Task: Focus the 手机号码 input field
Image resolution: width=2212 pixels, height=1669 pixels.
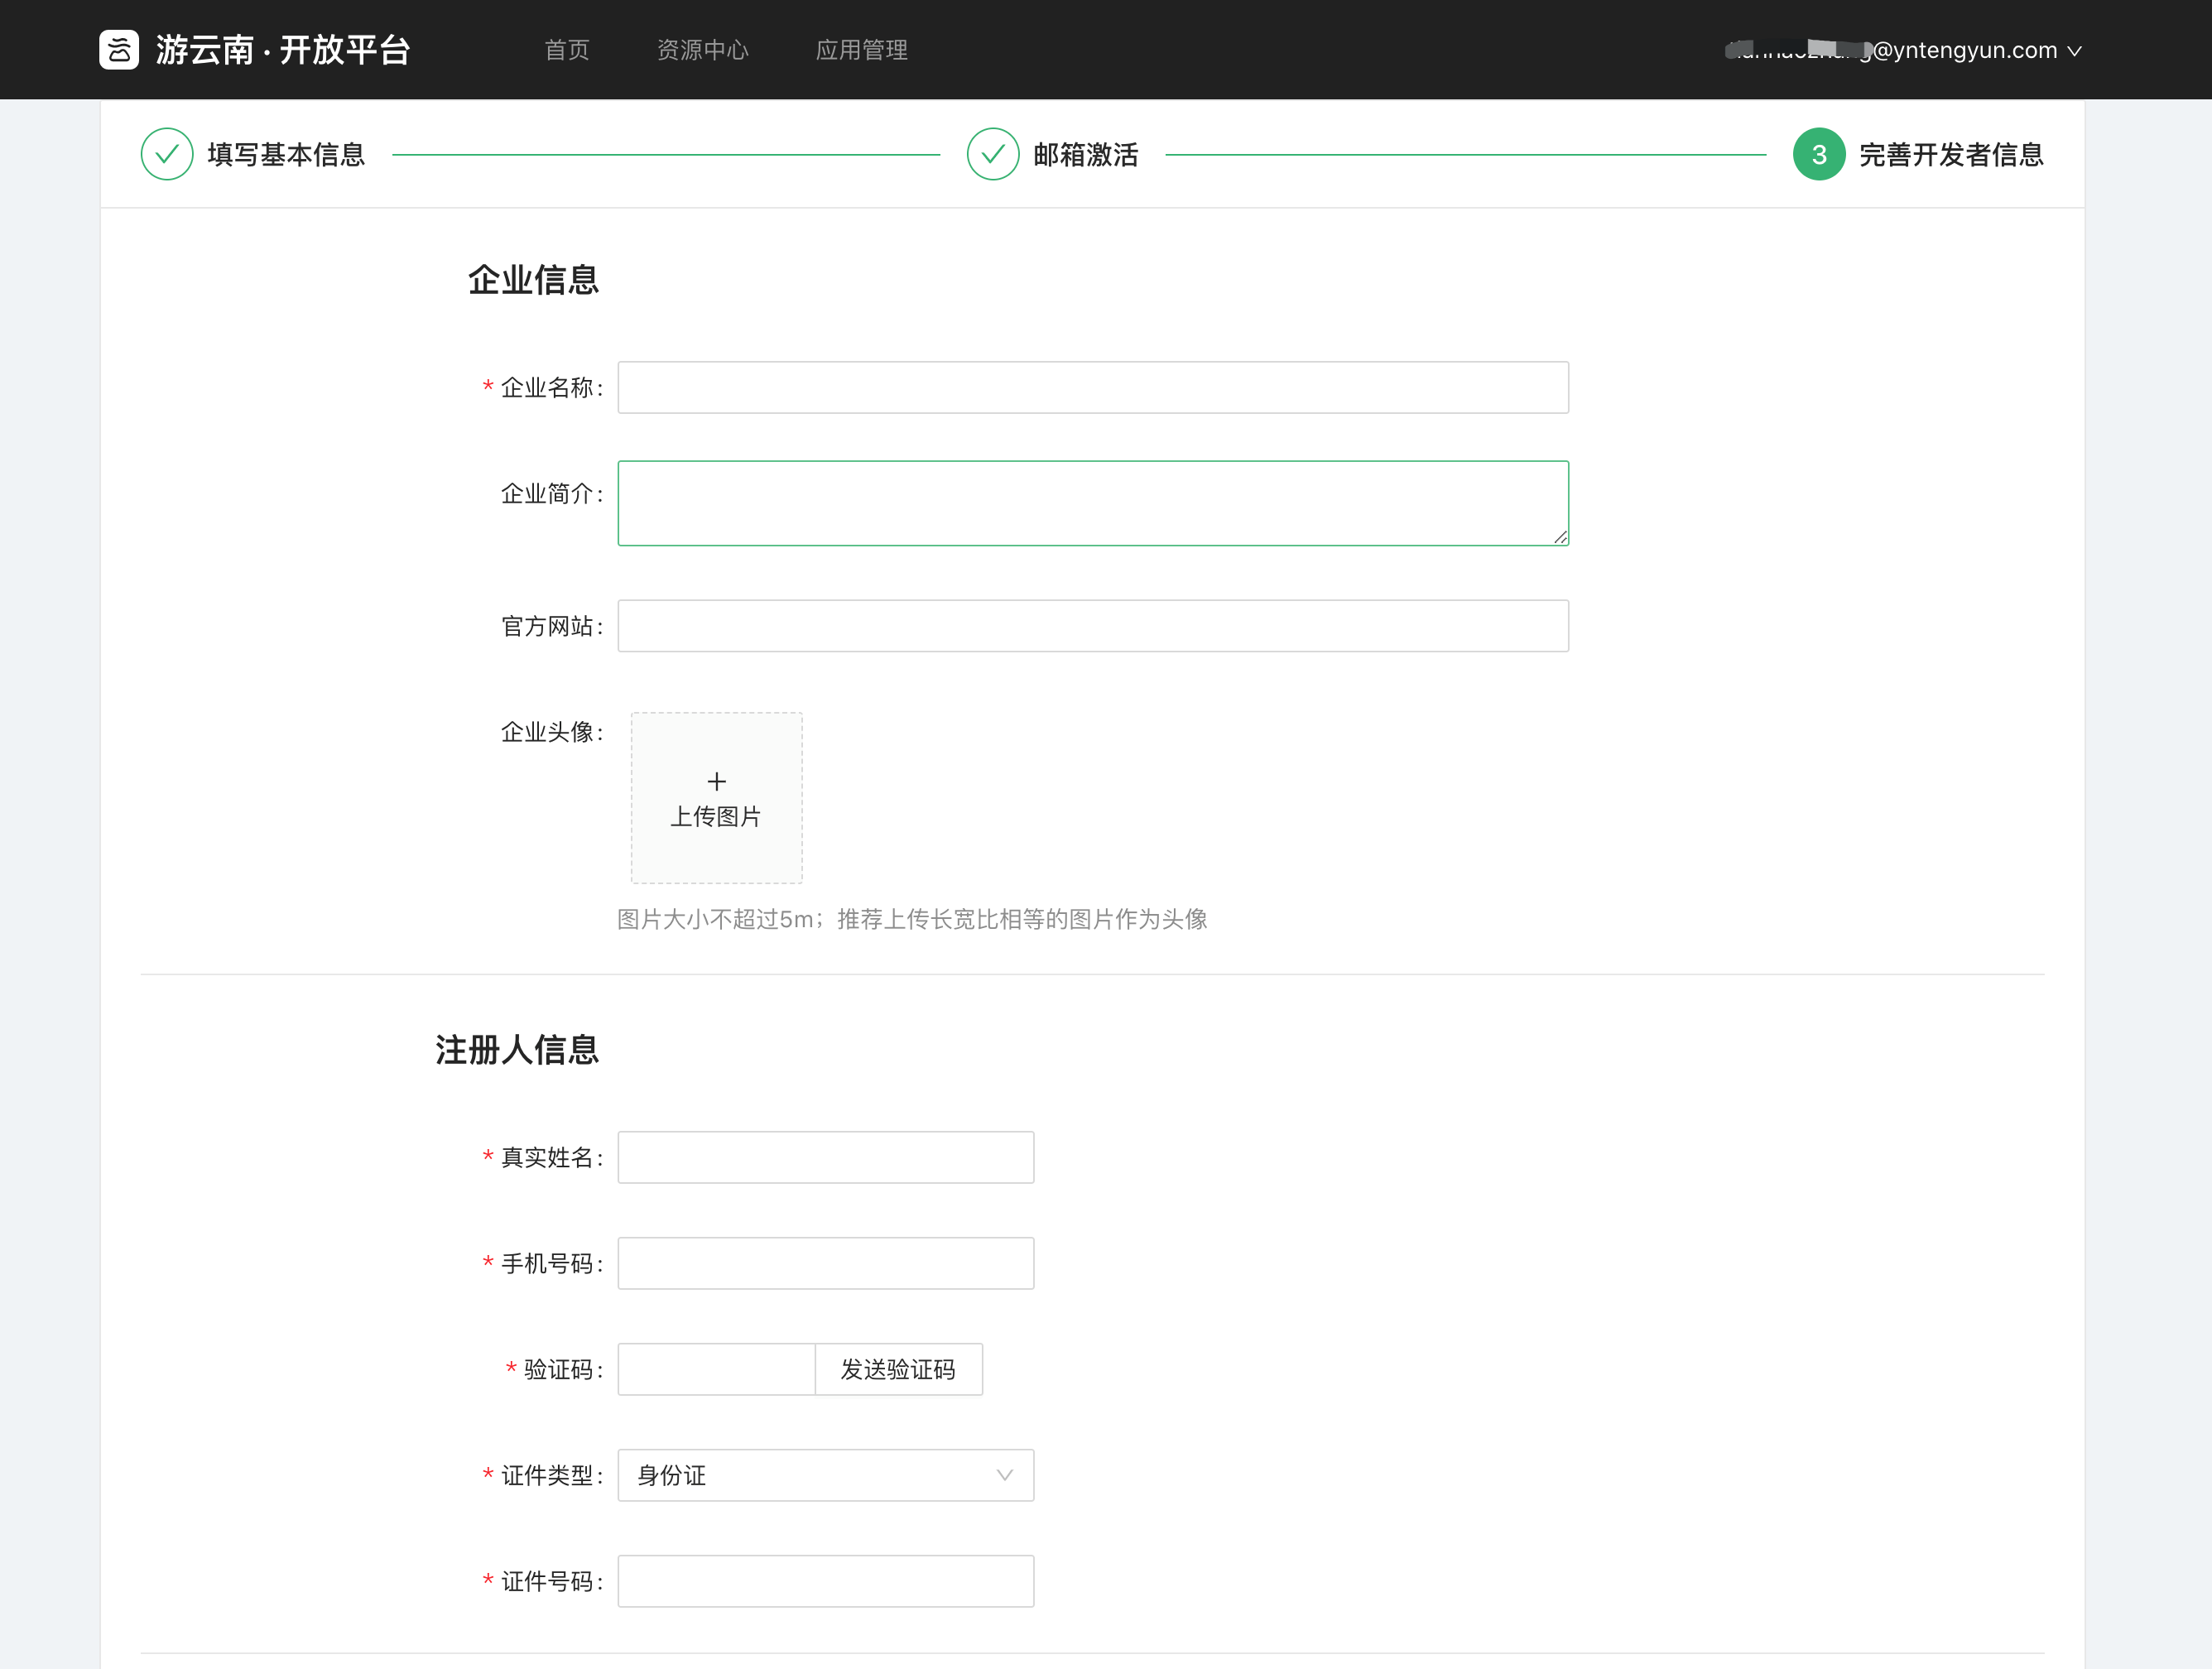Action: pyautogui.click(x=826, y=1263)
